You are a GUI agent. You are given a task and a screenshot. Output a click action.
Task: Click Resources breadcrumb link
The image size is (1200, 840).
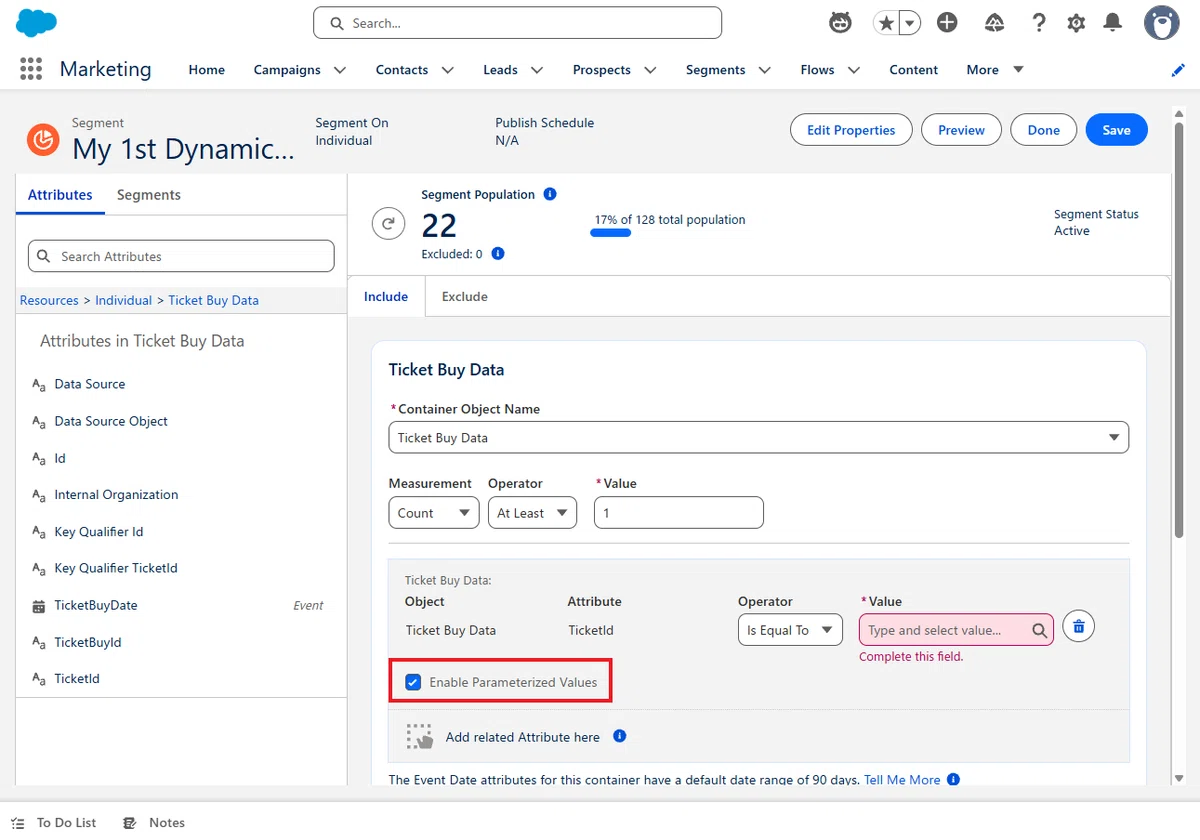click(49, 300)
